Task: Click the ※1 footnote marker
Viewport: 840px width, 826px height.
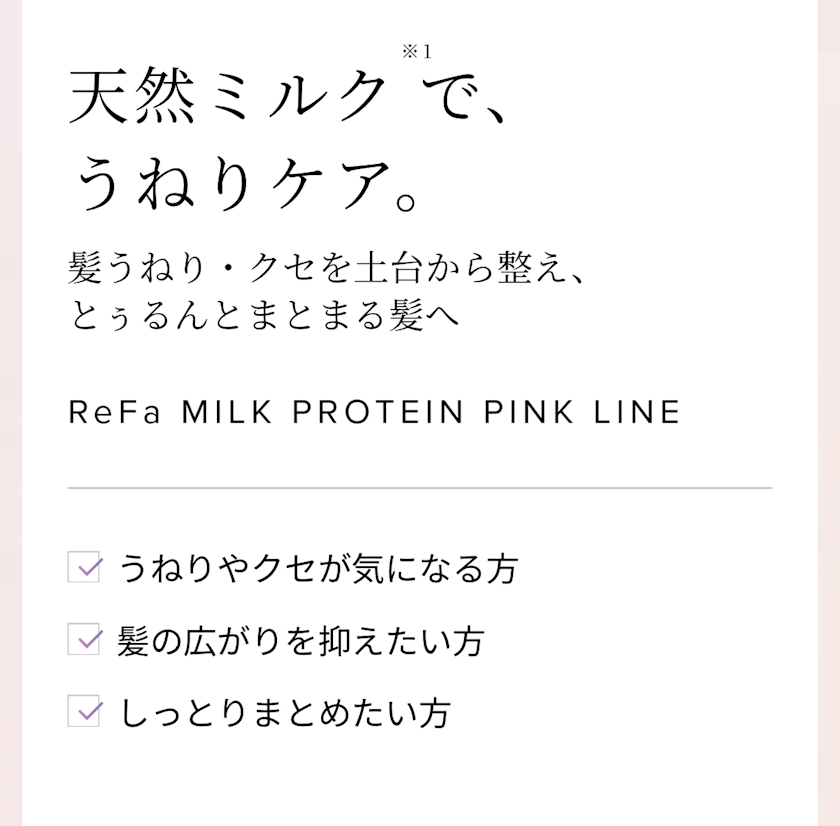Action: click(417, 53)
